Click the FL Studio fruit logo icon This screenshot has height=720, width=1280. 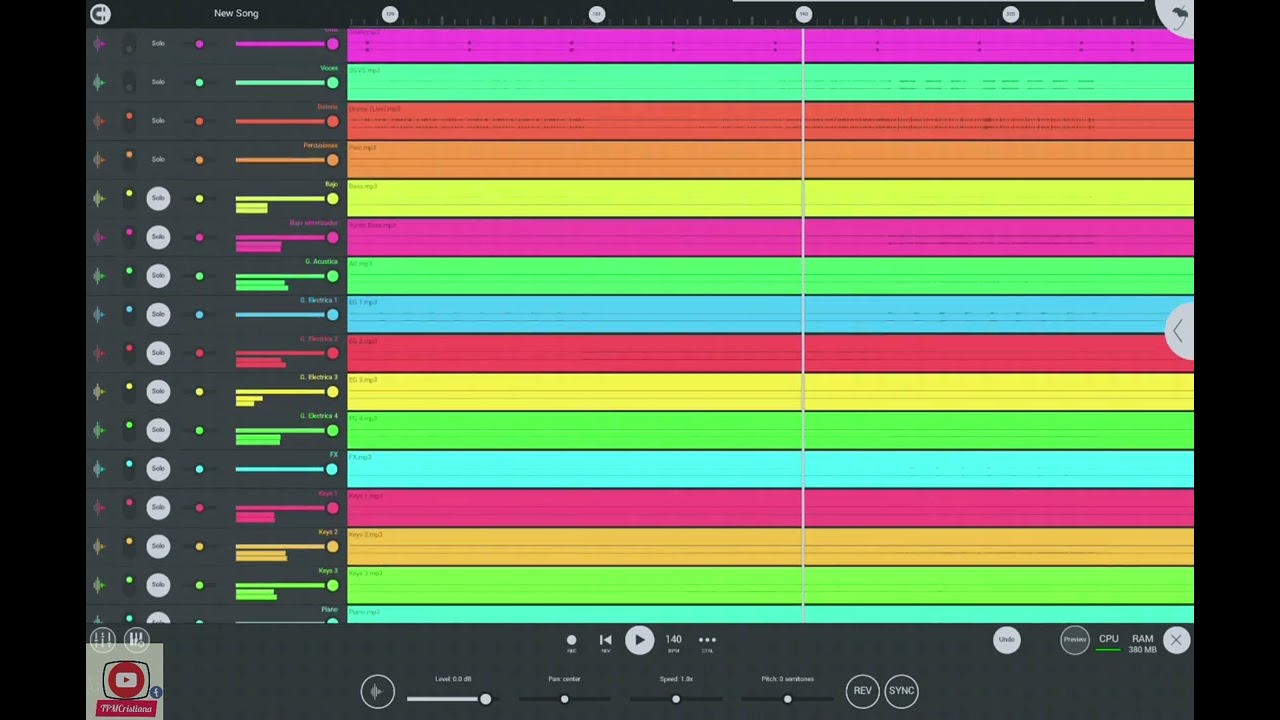point(1178,14)
